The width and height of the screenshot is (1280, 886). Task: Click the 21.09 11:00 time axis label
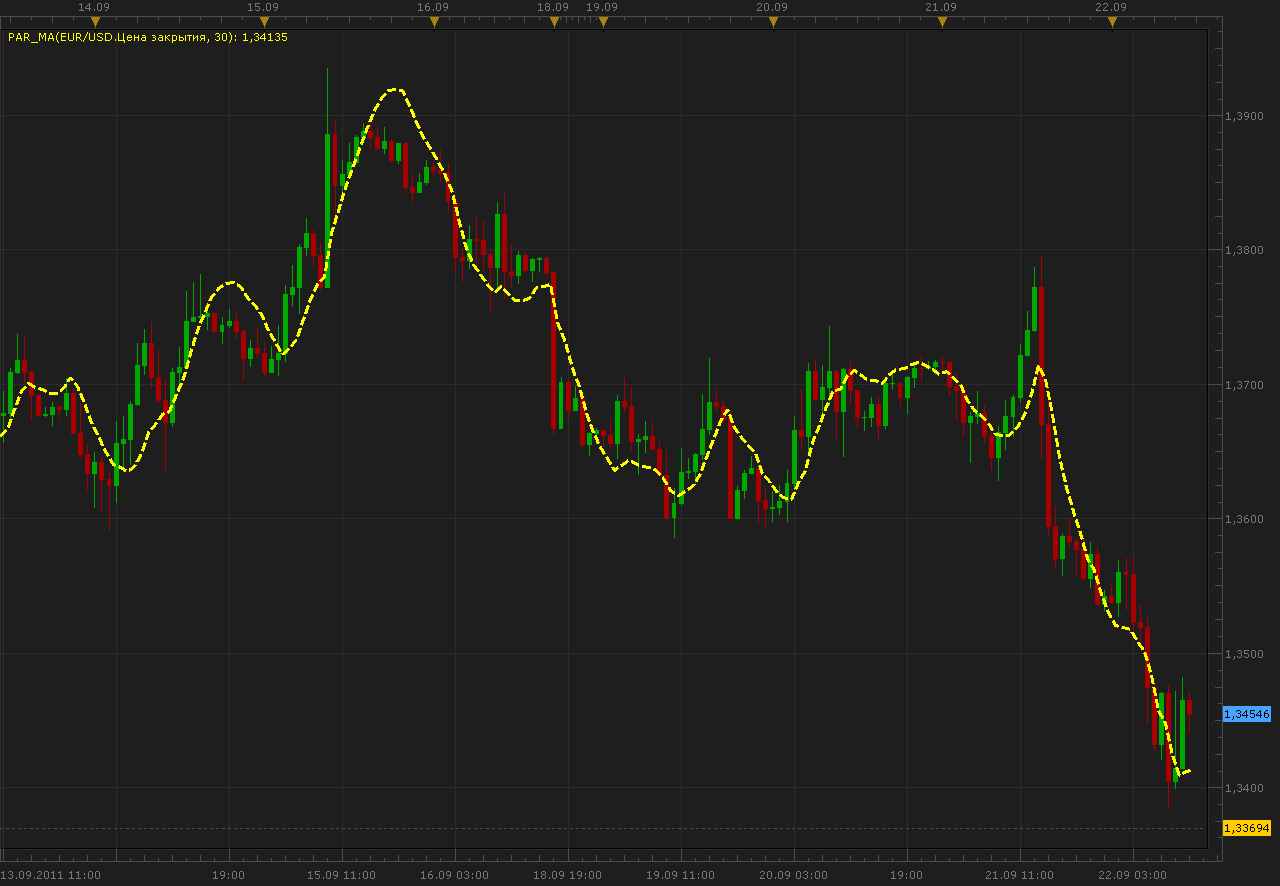[1020, 875]
